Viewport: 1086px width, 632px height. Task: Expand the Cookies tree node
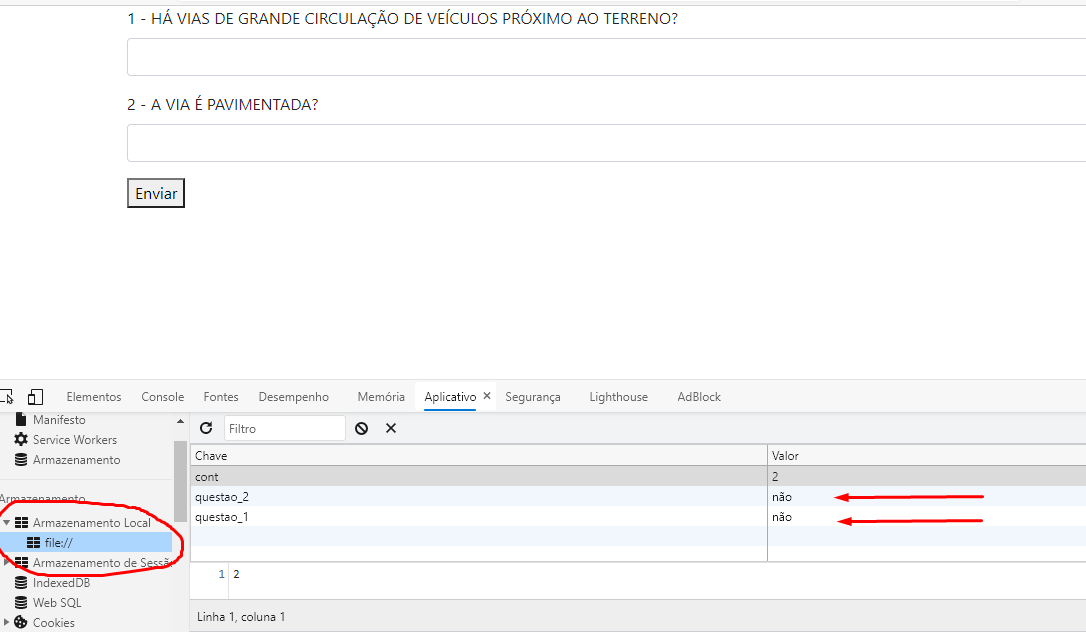[6, 622]
